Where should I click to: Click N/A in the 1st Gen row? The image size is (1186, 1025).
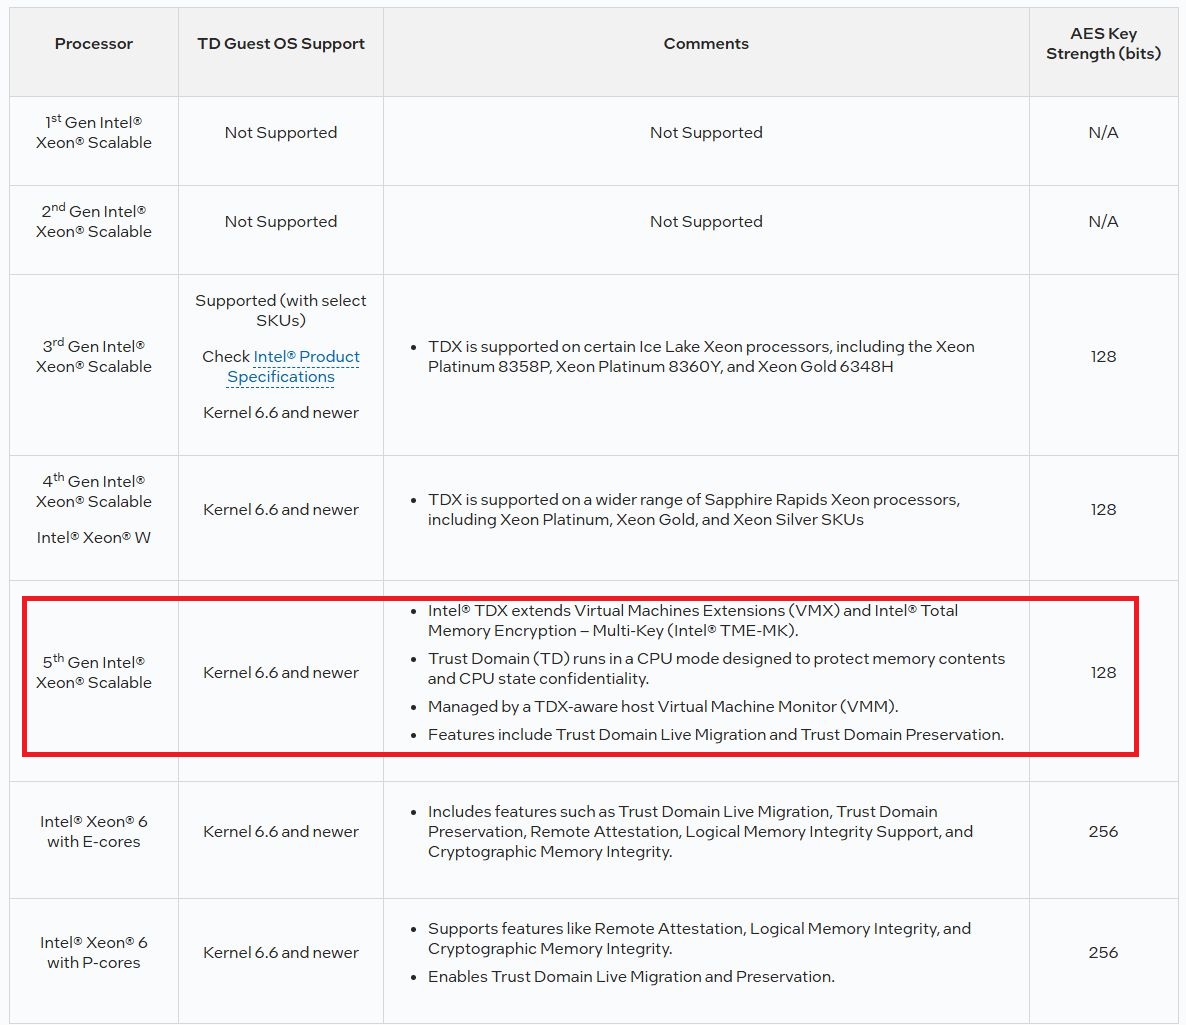[x=1103, y=132]
